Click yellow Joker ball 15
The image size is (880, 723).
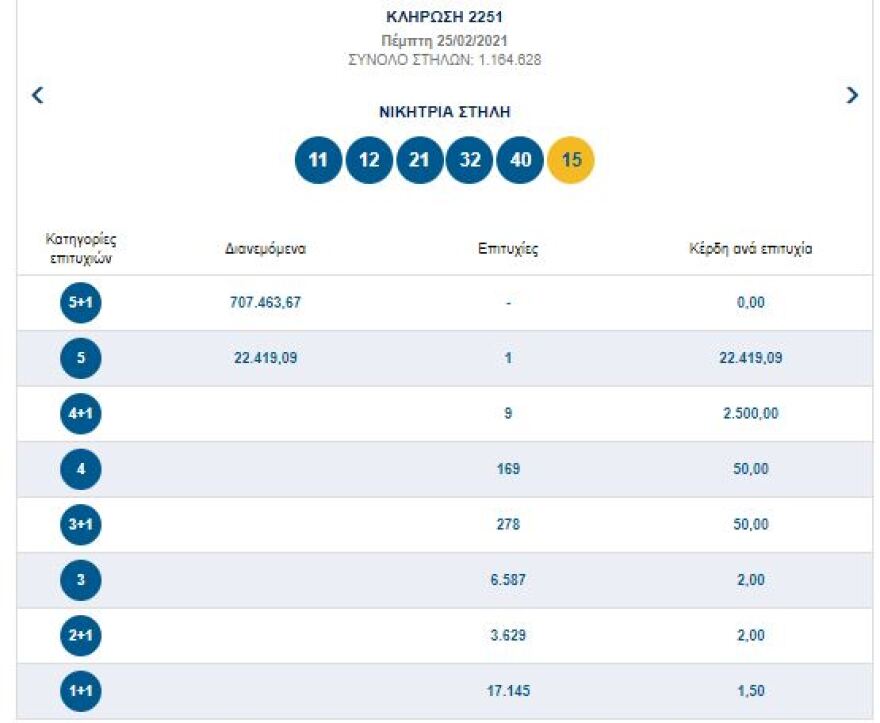tap(571, 160)
